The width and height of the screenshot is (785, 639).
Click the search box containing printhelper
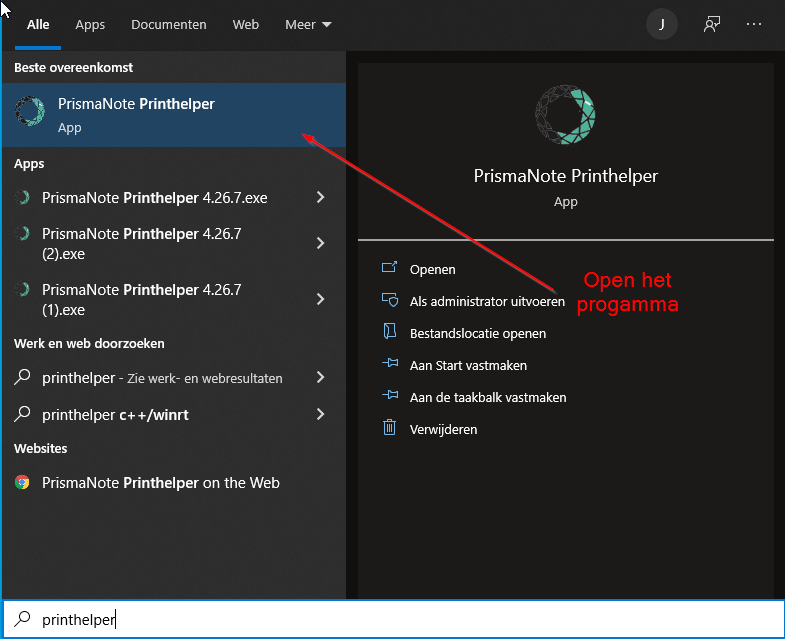click(394, 619)
